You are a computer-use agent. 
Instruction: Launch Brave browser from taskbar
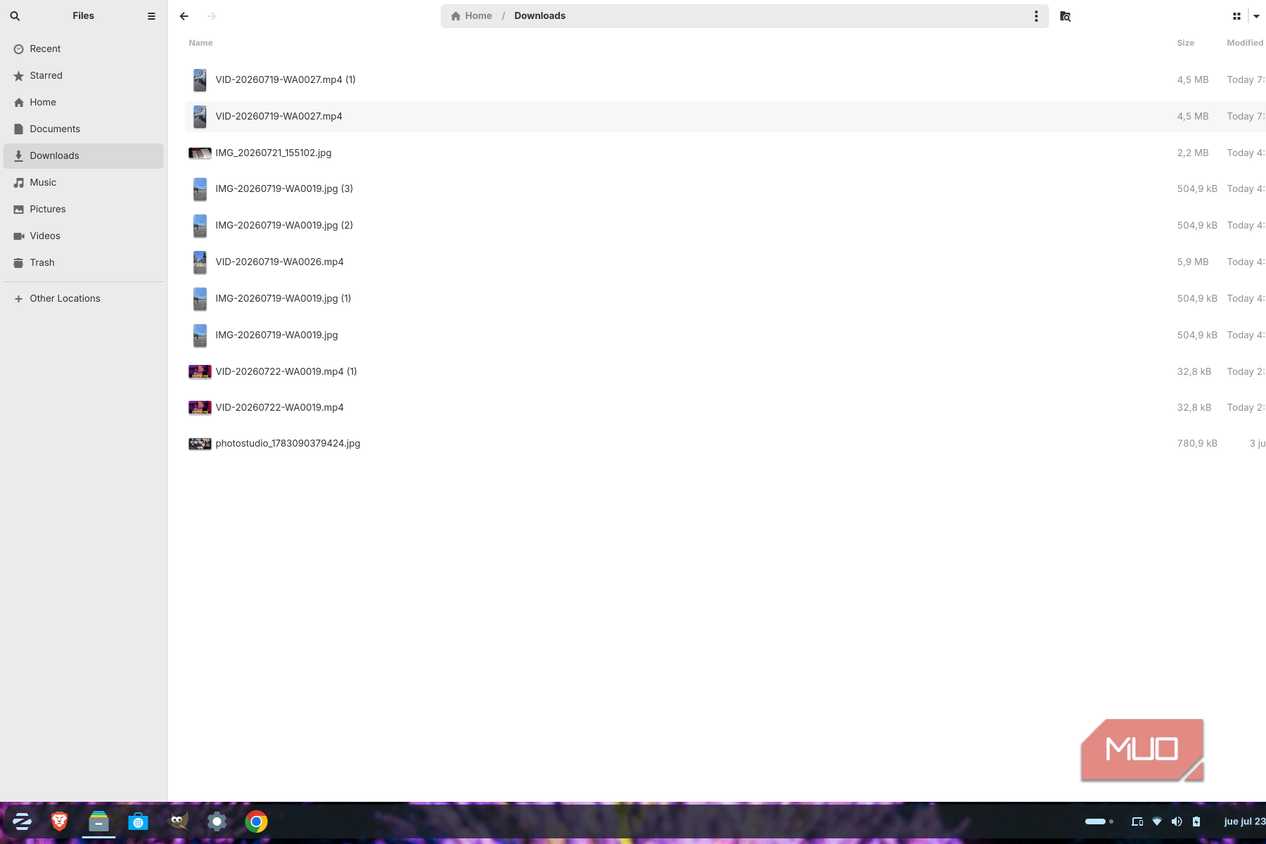coord(60,822)
